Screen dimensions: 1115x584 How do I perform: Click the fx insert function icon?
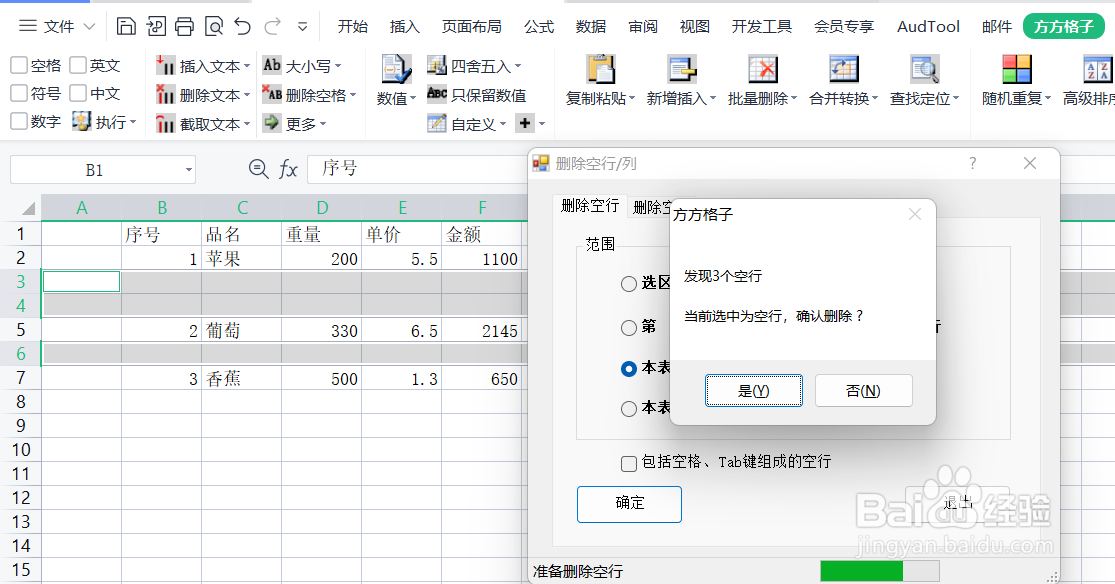click(x=288, y=169)
